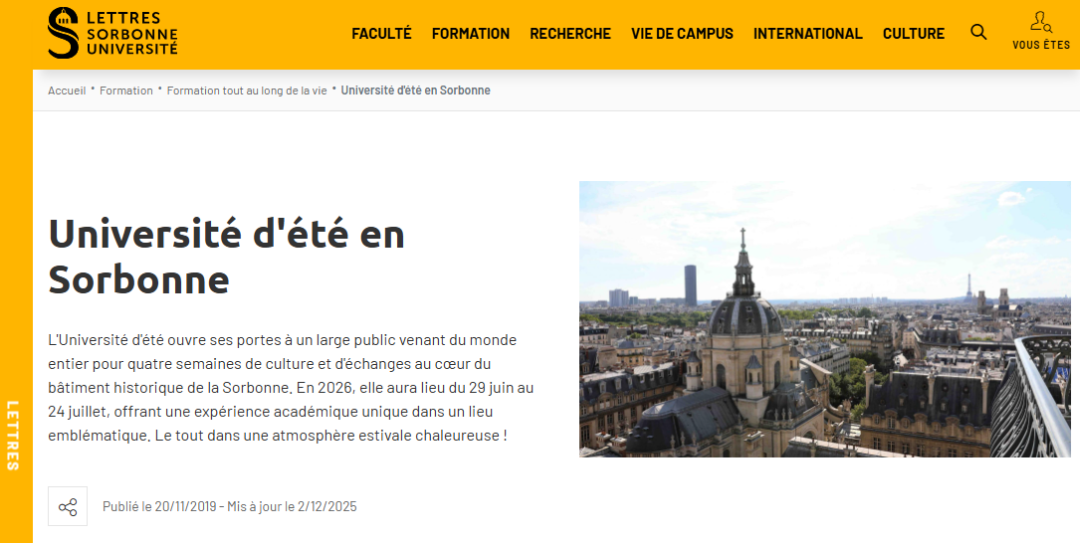
Task: Click the share icon button
Action: pyautogui.click(x=68, y=506)
